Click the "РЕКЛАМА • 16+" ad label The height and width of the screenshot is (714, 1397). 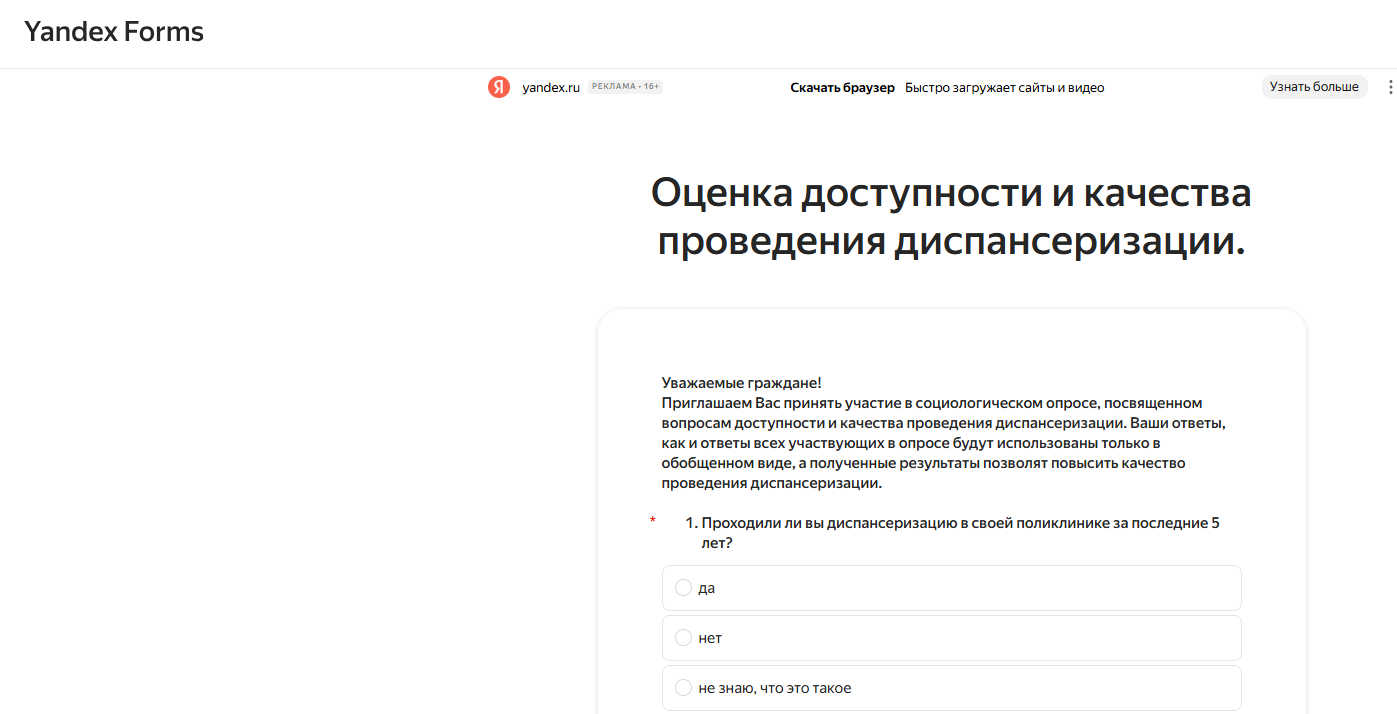tap(625, 87)
